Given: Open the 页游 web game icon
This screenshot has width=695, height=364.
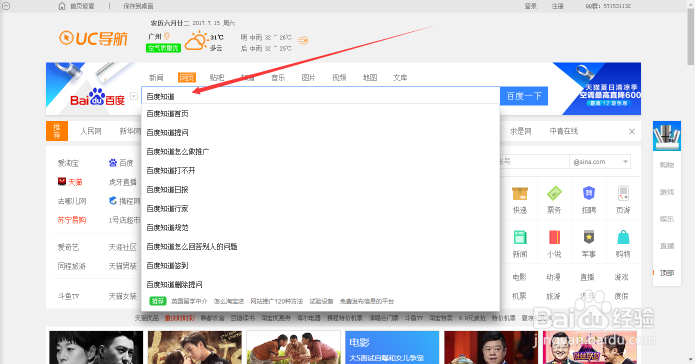Looking at the screenshot, I should point(623,193).
